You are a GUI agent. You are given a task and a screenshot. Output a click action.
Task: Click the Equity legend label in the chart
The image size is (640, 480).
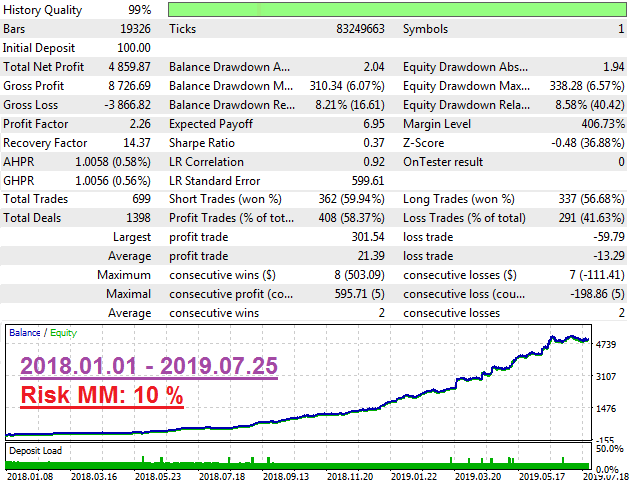63,333
